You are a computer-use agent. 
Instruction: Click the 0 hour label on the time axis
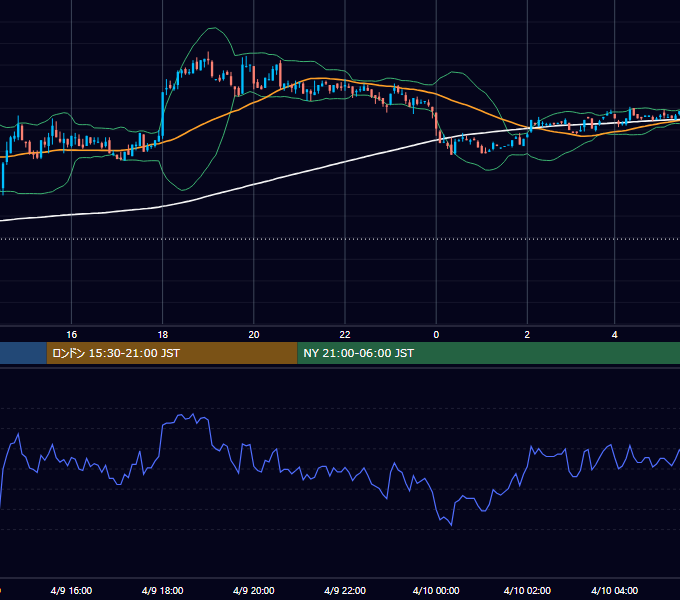tap(436, 335)
